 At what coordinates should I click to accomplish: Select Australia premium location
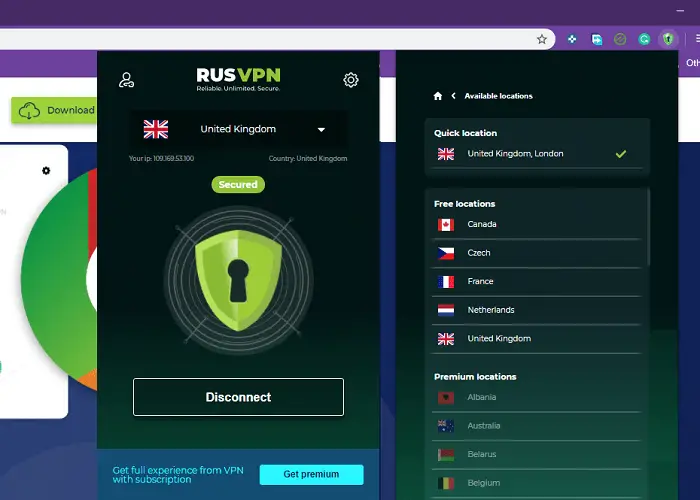click(x=537, y=426)
